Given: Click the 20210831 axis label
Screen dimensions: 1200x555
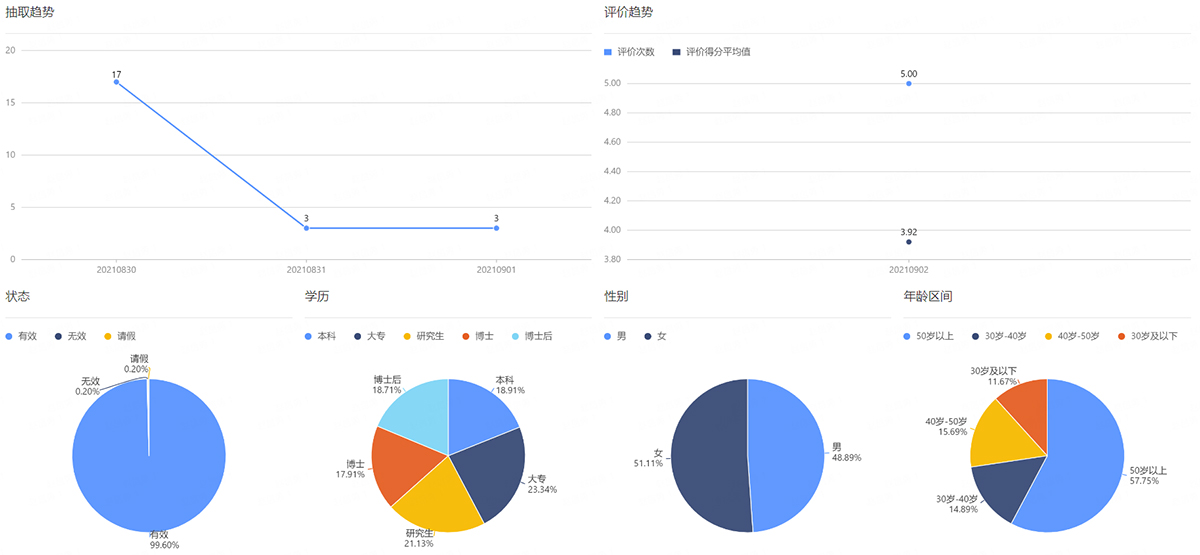Looking at the screenshot, I should coord(306,270).
